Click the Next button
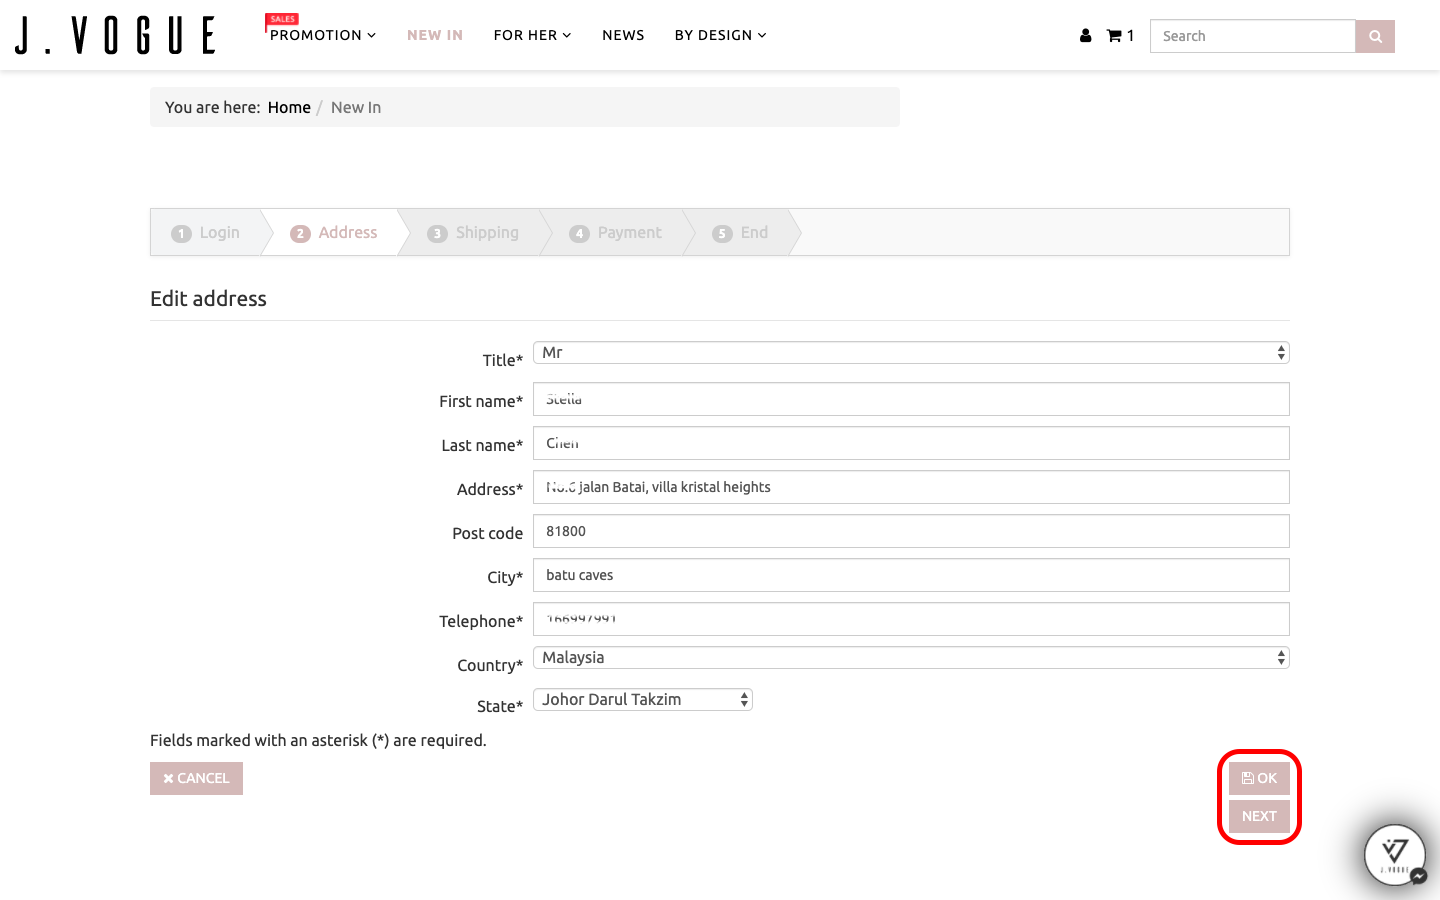This screenshot has width=1440, height=900. click(1259, 816)
